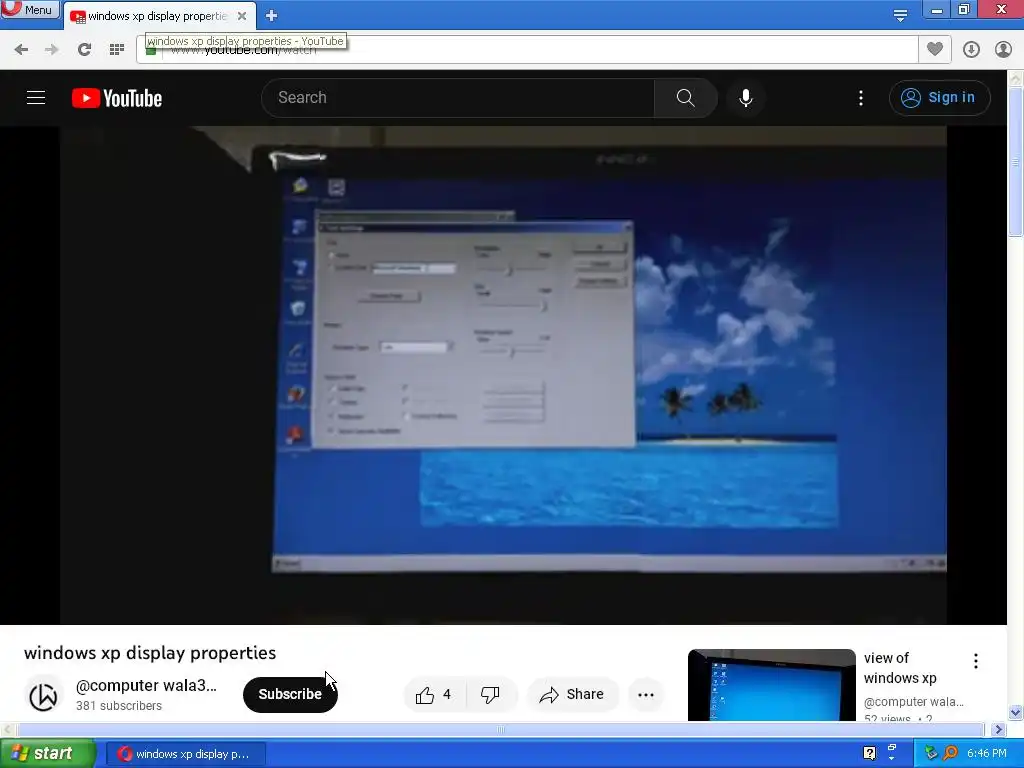Click the video player area
Image resolution: width=1024 pixels, height=768 pixels.
click(x=503, y=375)
